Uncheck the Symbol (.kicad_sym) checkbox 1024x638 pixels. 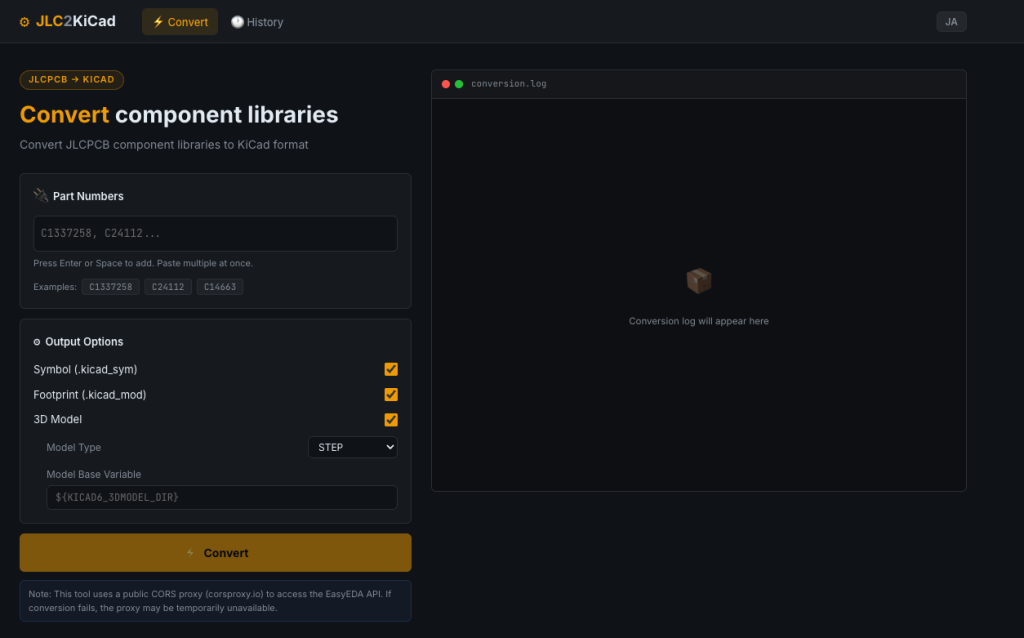coord(391,370)
